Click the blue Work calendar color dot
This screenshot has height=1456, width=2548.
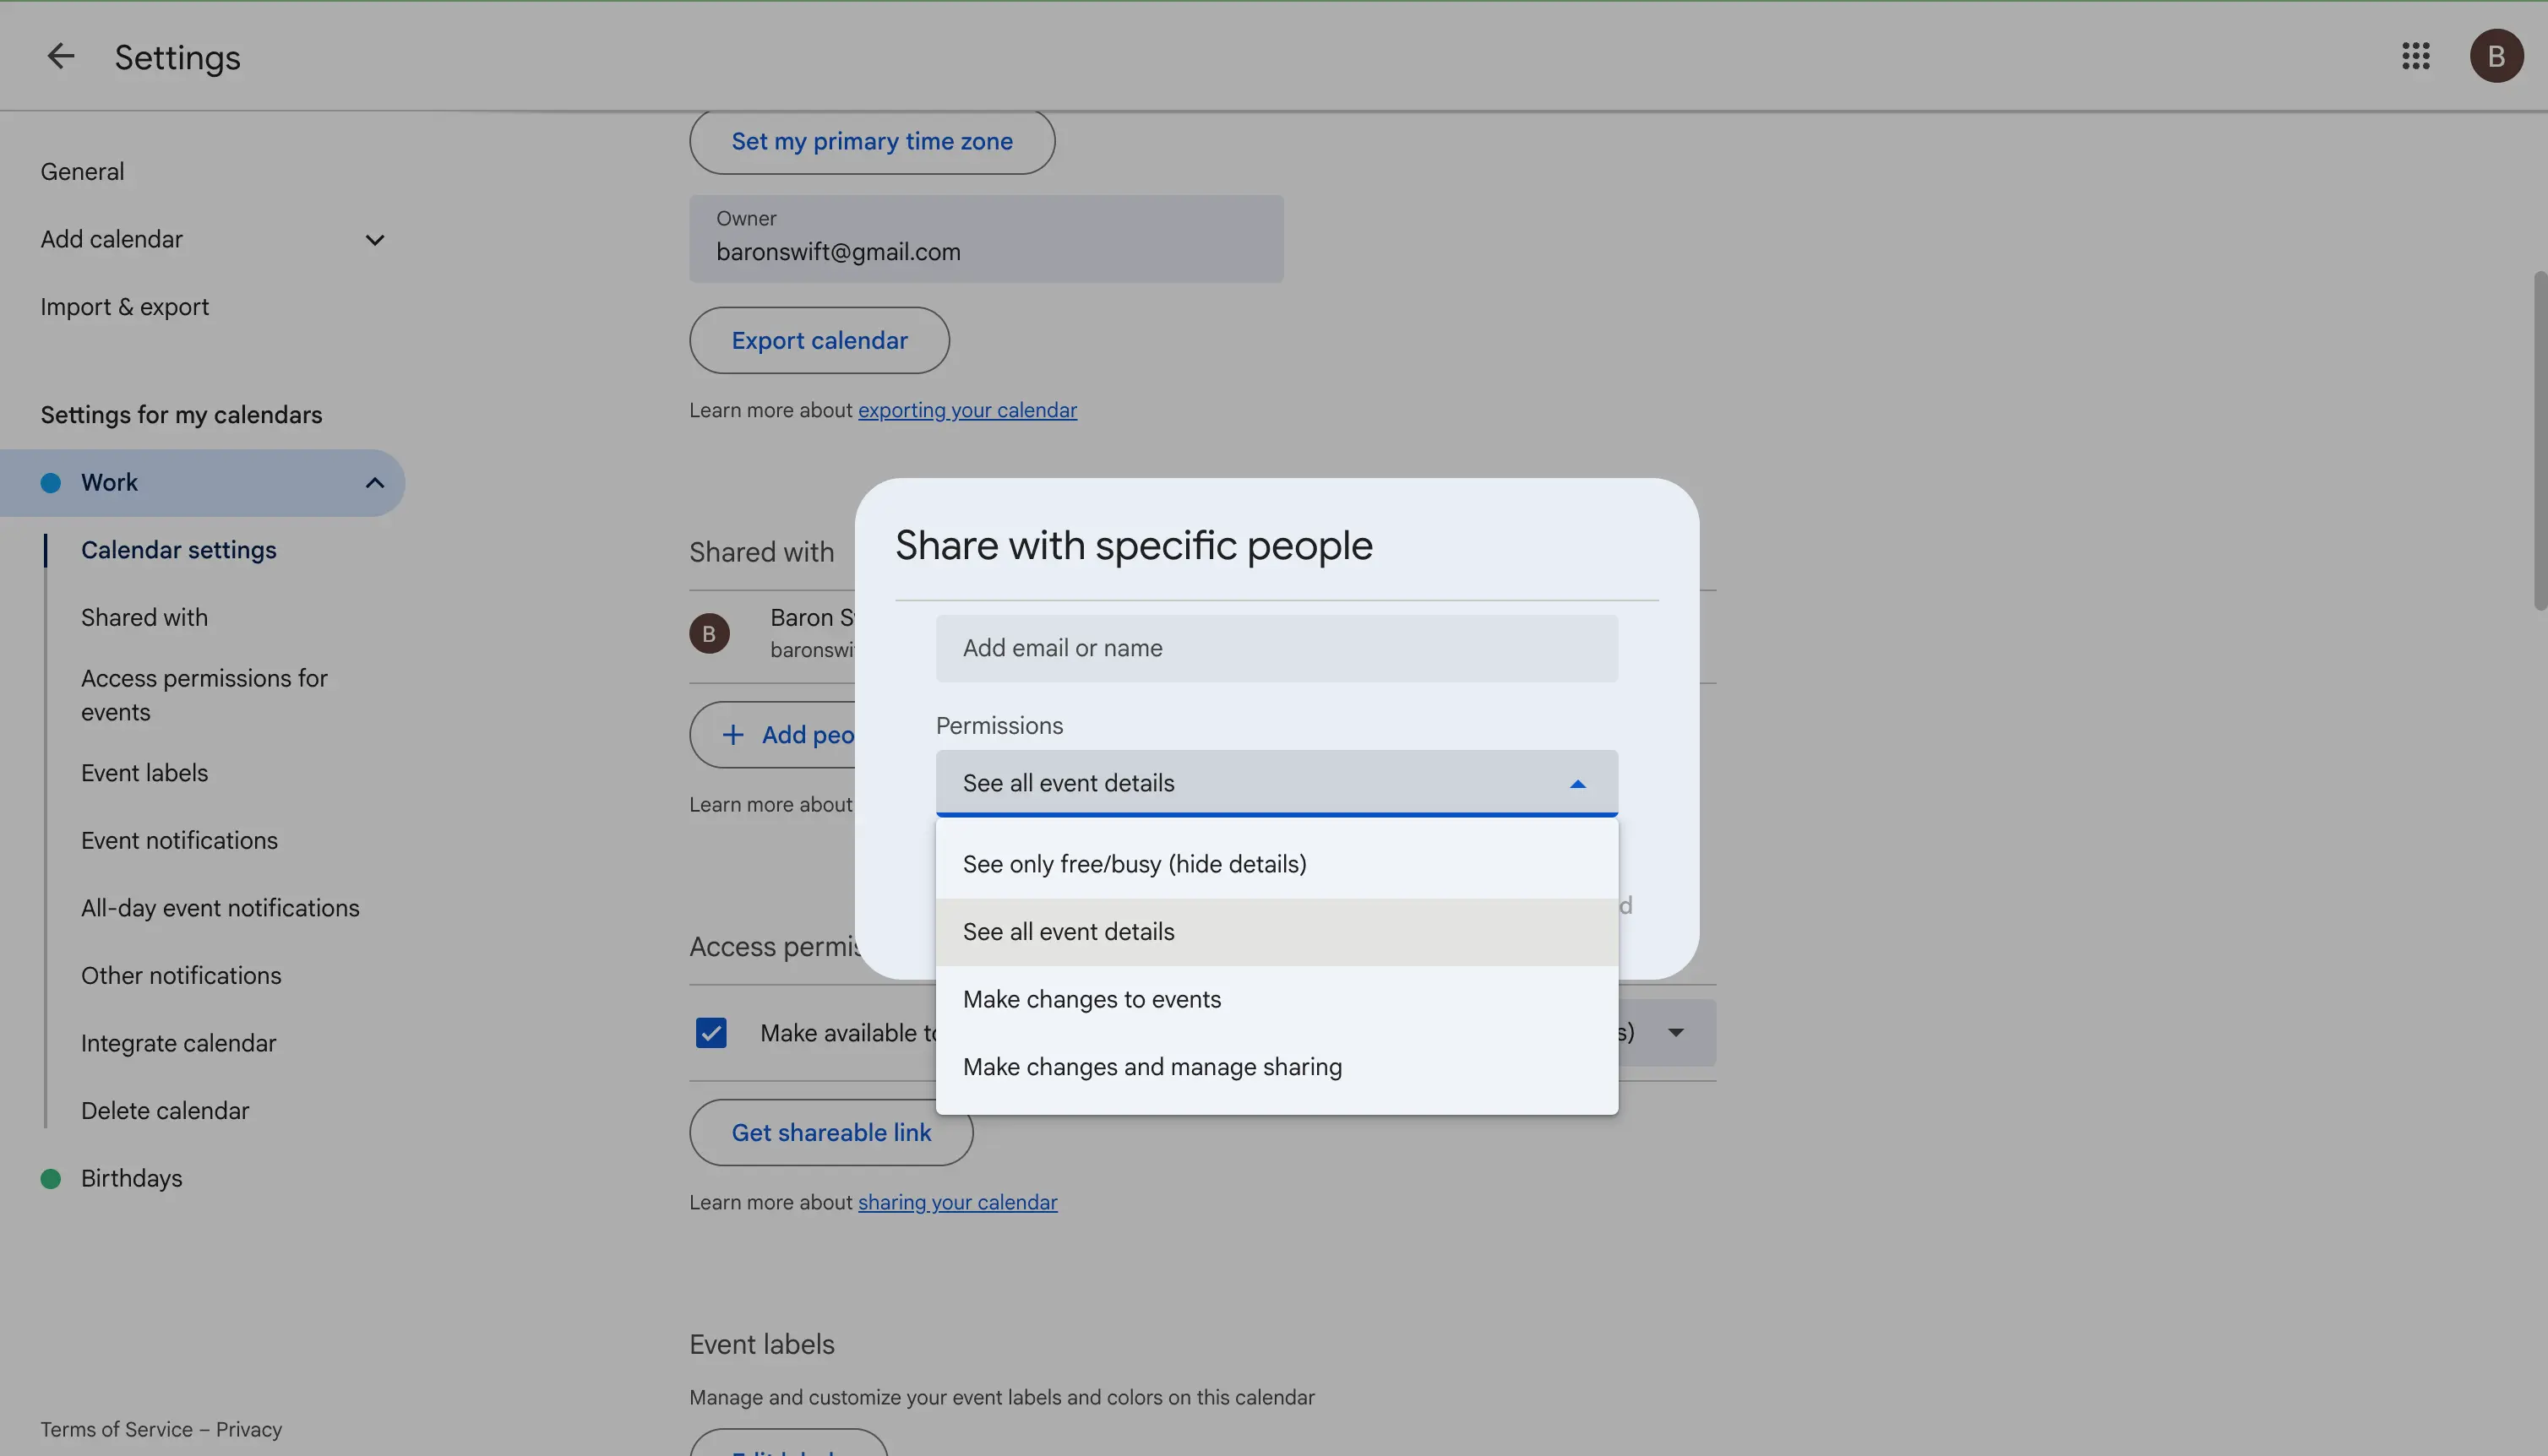tap(50, 483)
